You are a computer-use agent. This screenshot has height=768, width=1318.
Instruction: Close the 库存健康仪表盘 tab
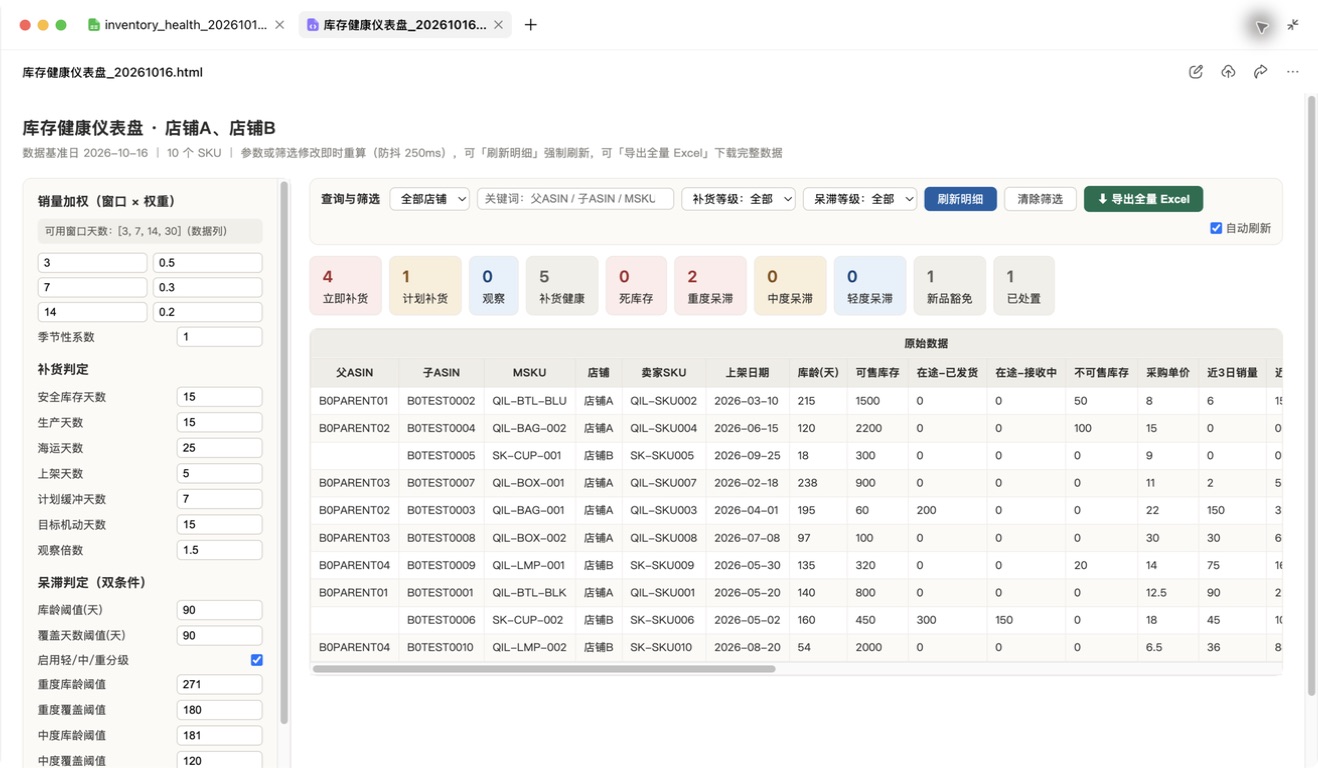[498, 25]
